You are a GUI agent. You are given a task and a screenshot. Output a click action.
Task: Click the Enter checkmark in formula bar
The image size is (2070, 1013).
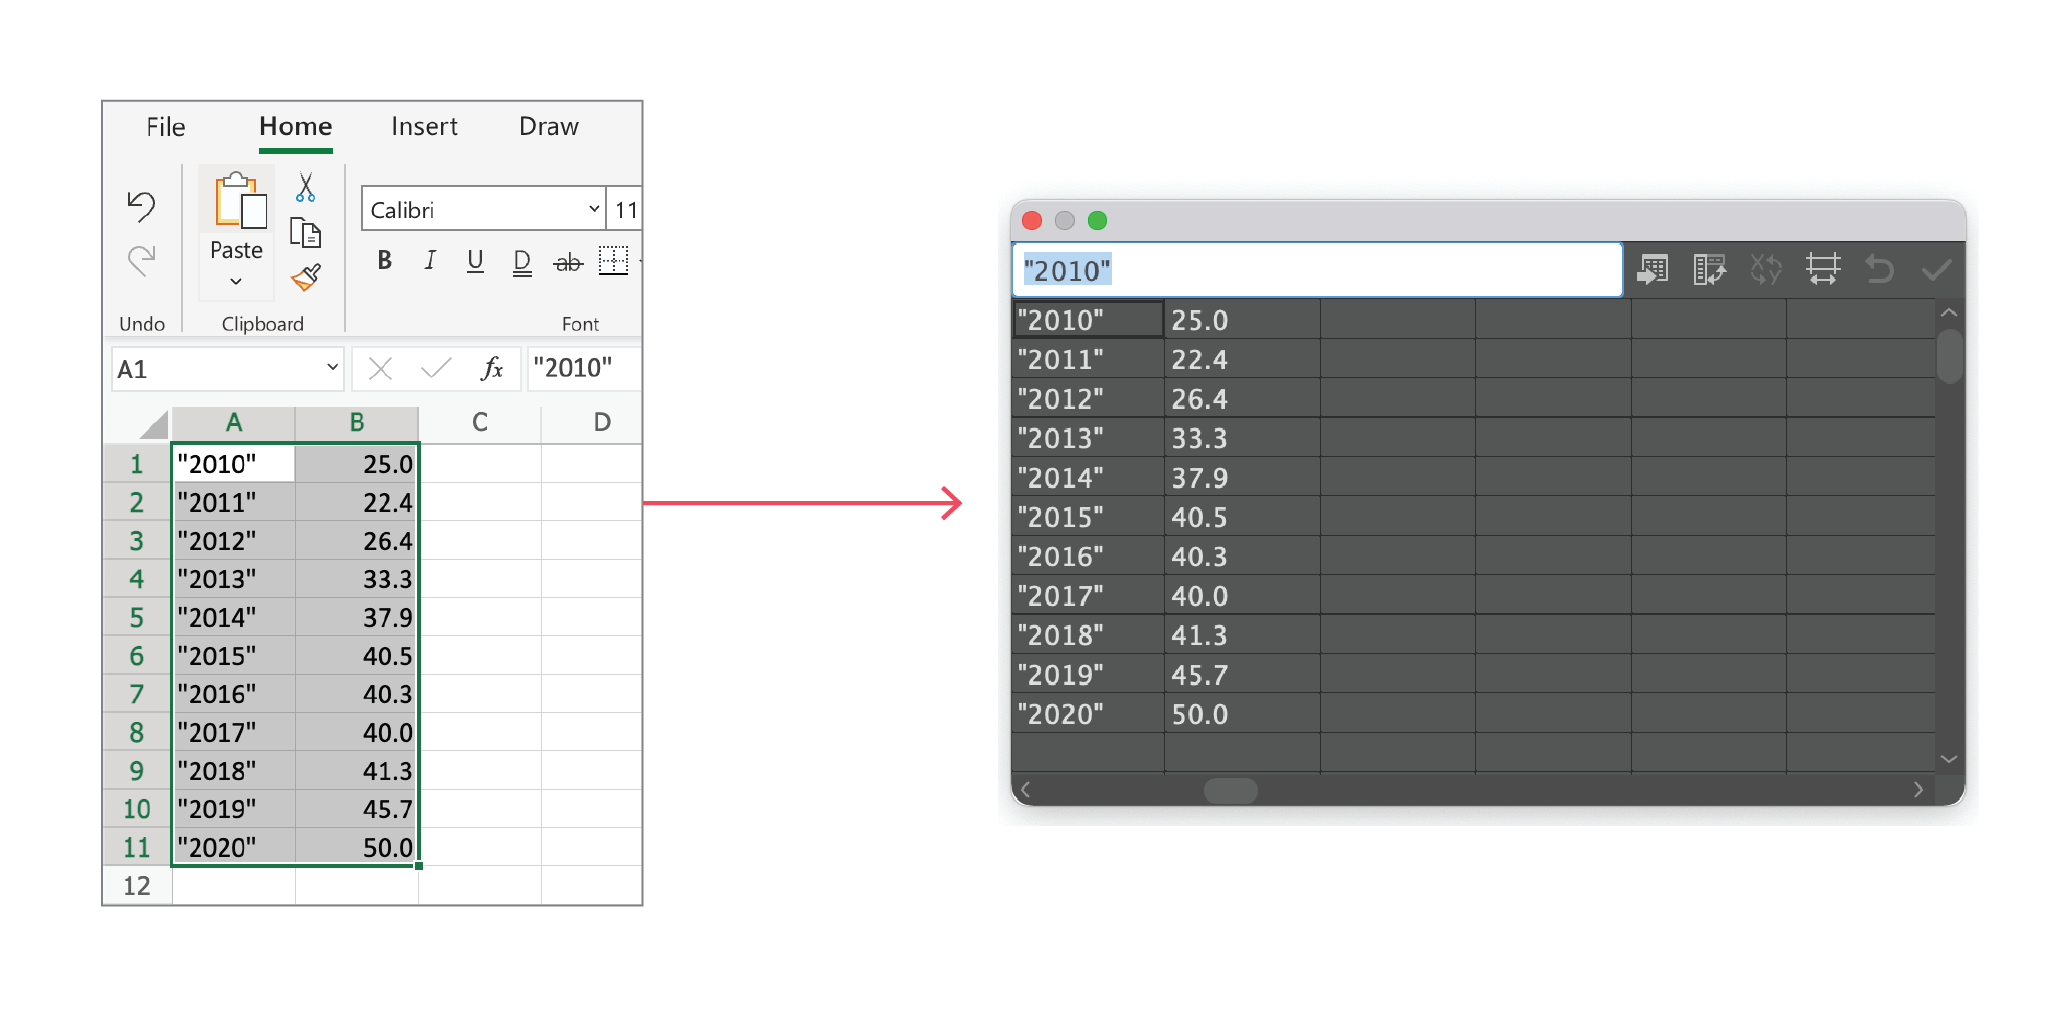click(x=436, y=369)
